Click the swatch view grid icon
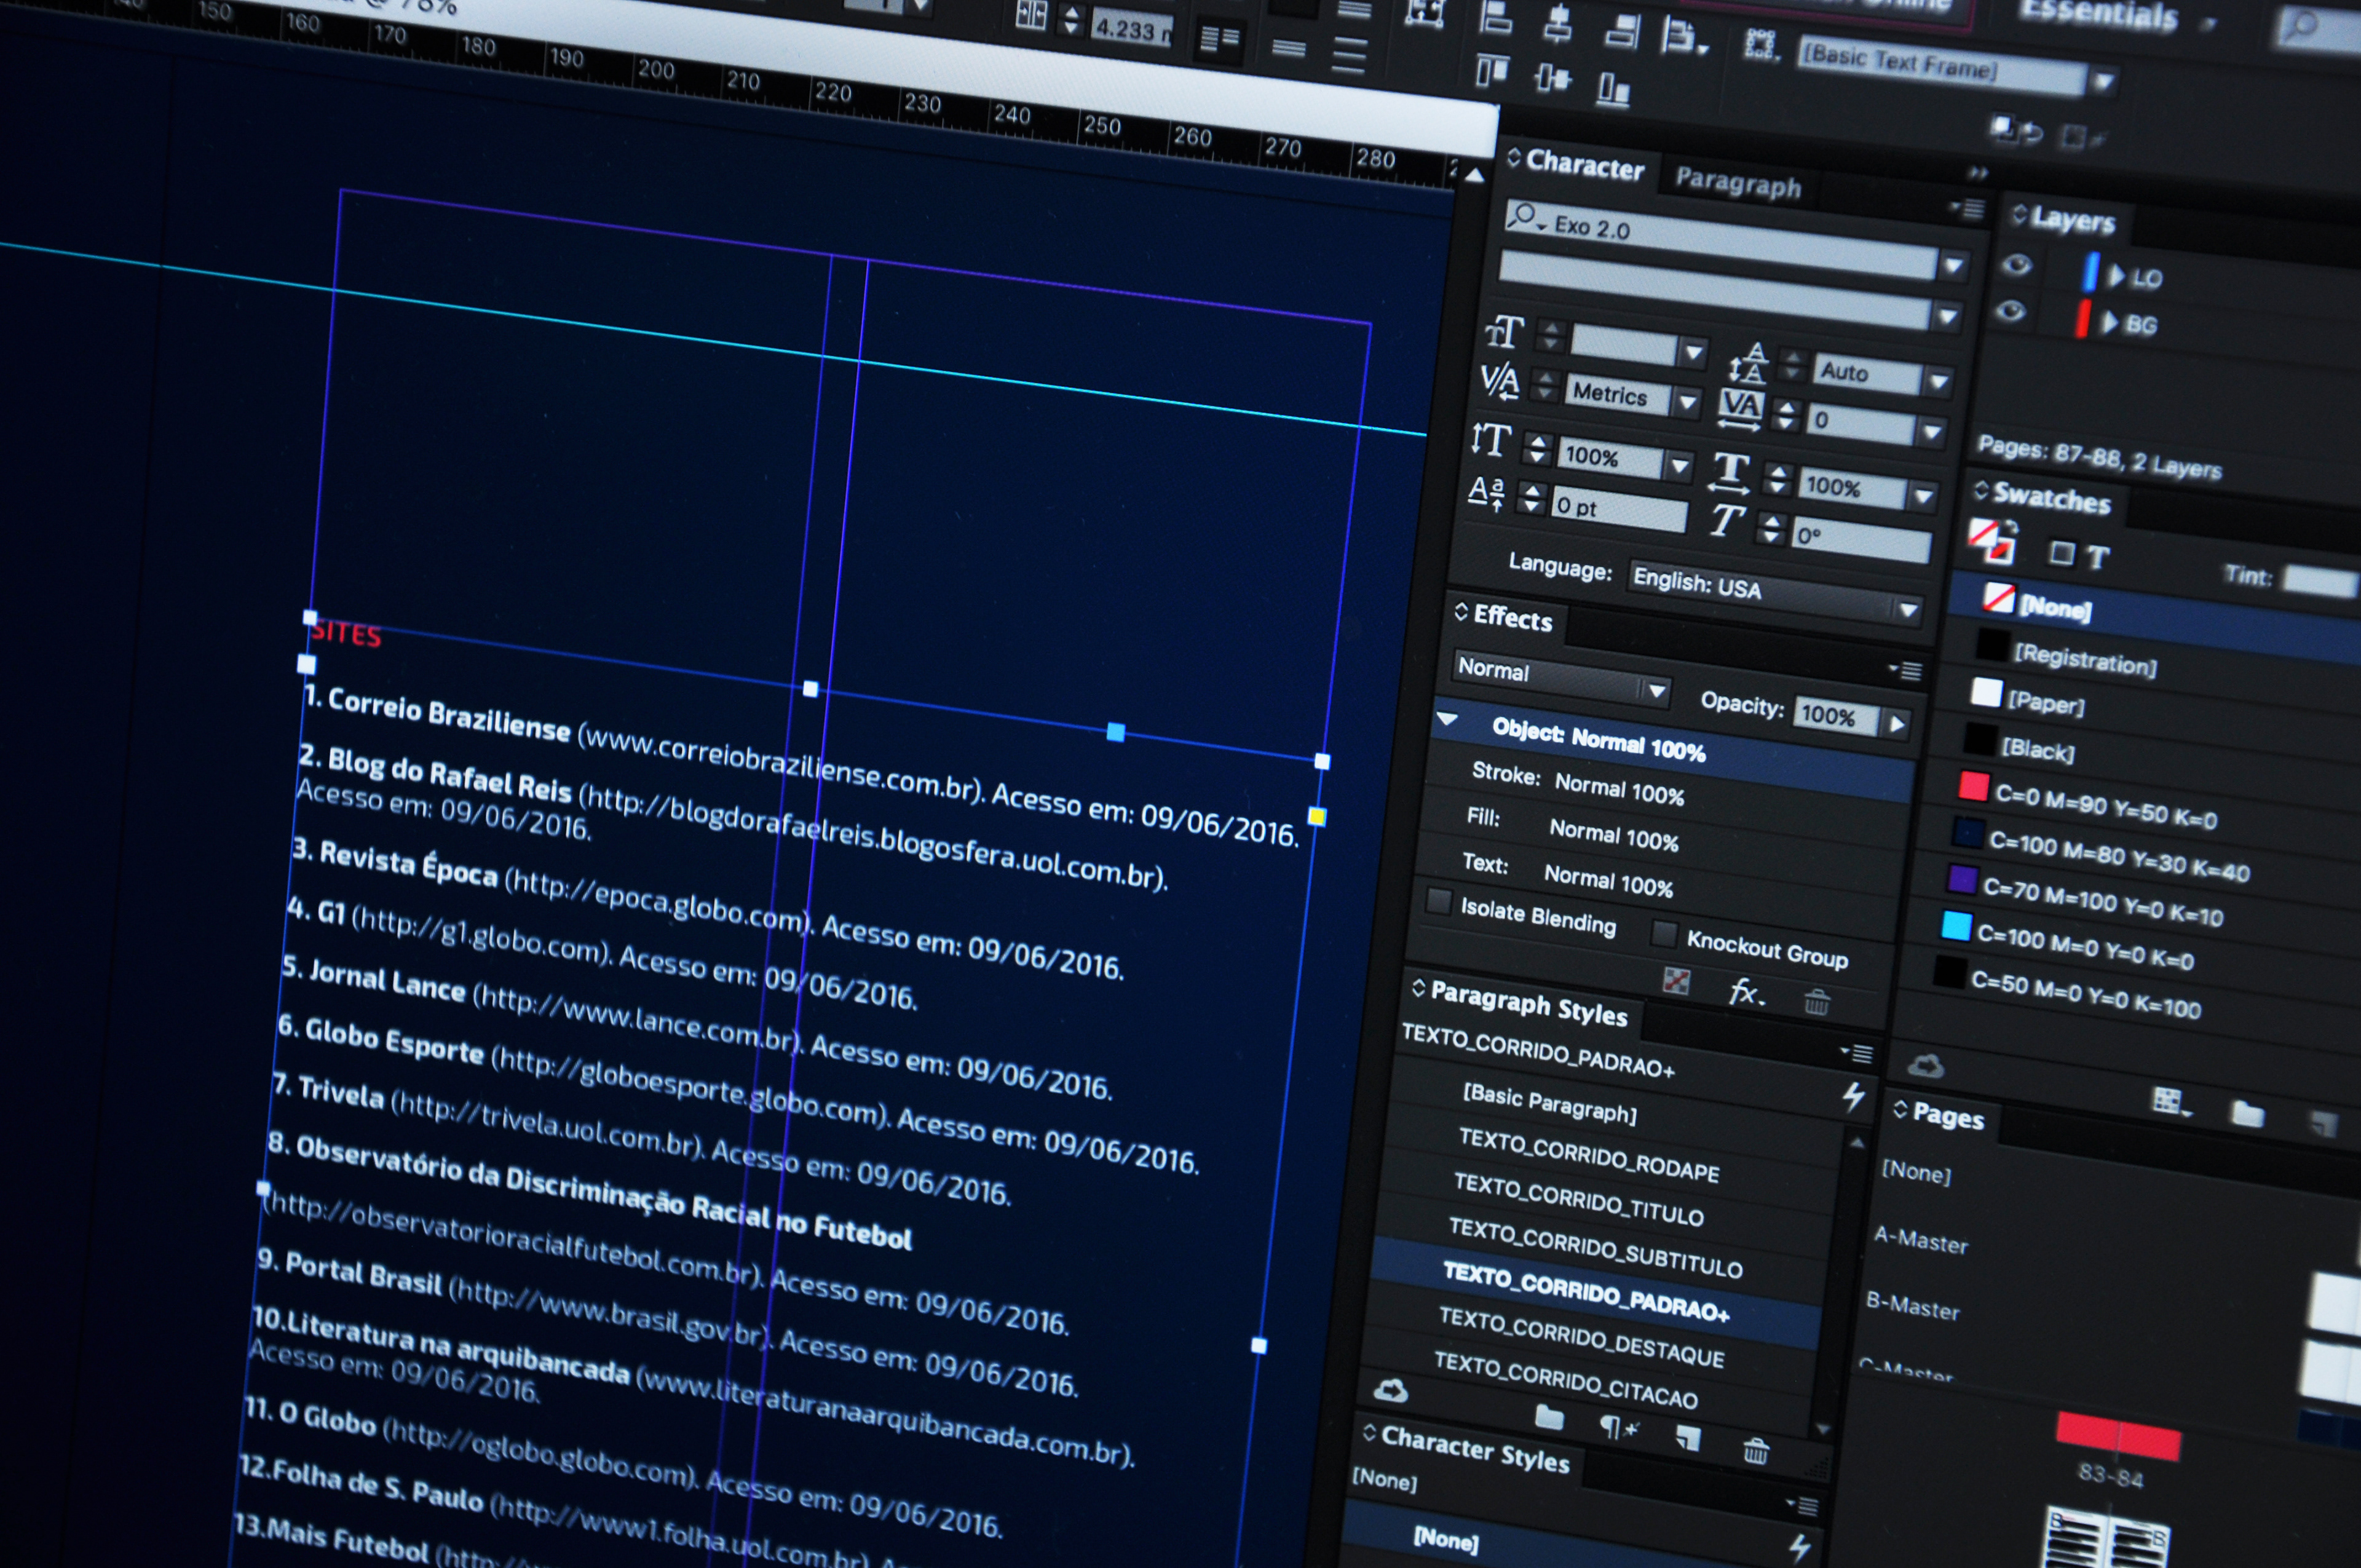Viewport: 2361px width, 1568px height. (2170, 1102)
